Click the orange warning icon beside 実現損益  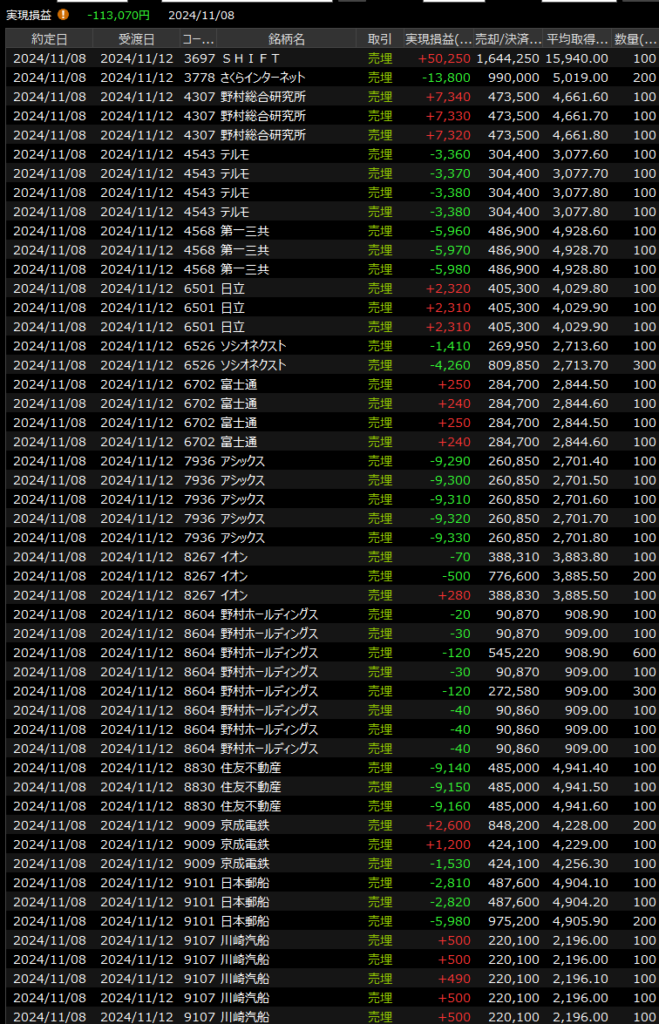click(x=64, y=15)
